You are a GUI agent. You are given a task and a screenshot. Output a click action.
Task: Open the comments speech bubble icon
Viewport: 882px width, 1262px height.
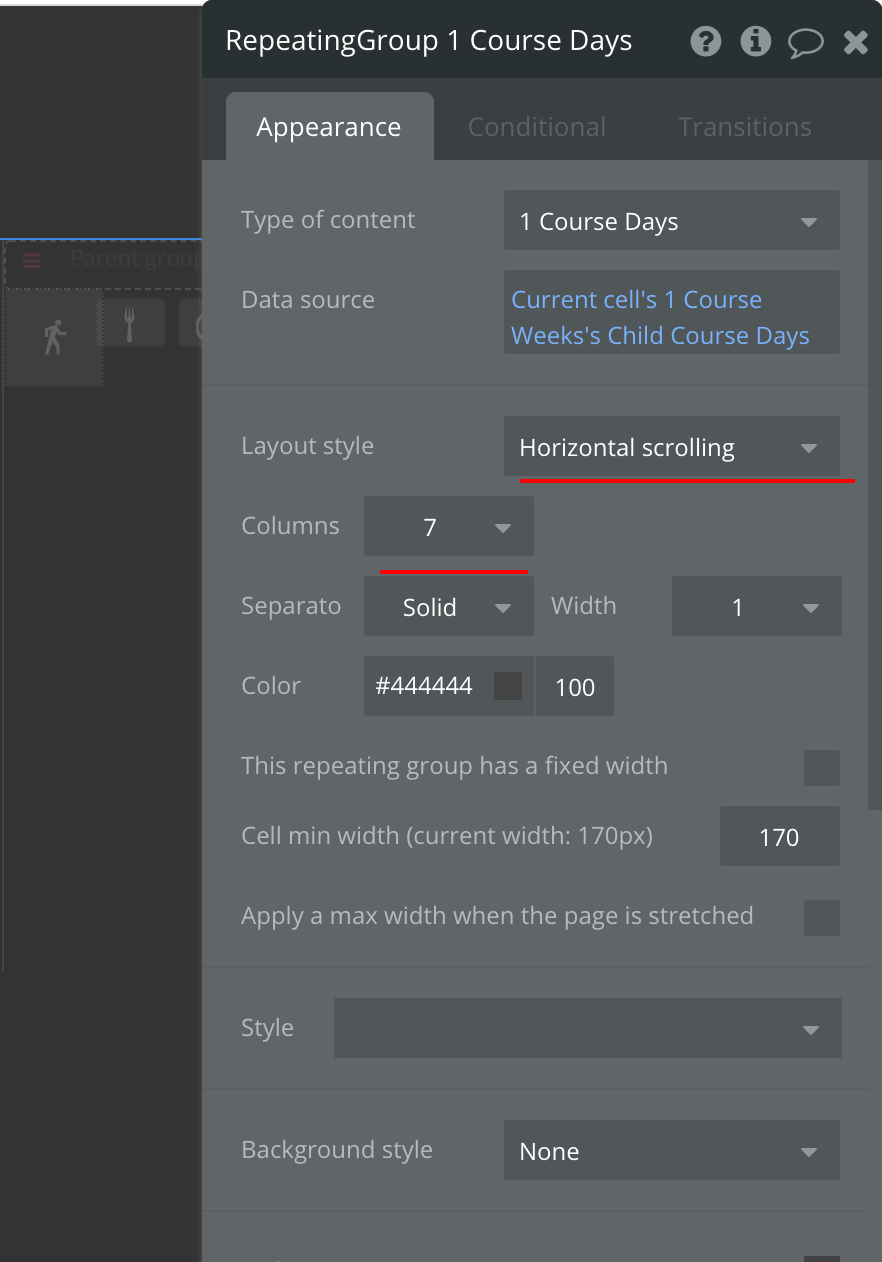point(806,42)
